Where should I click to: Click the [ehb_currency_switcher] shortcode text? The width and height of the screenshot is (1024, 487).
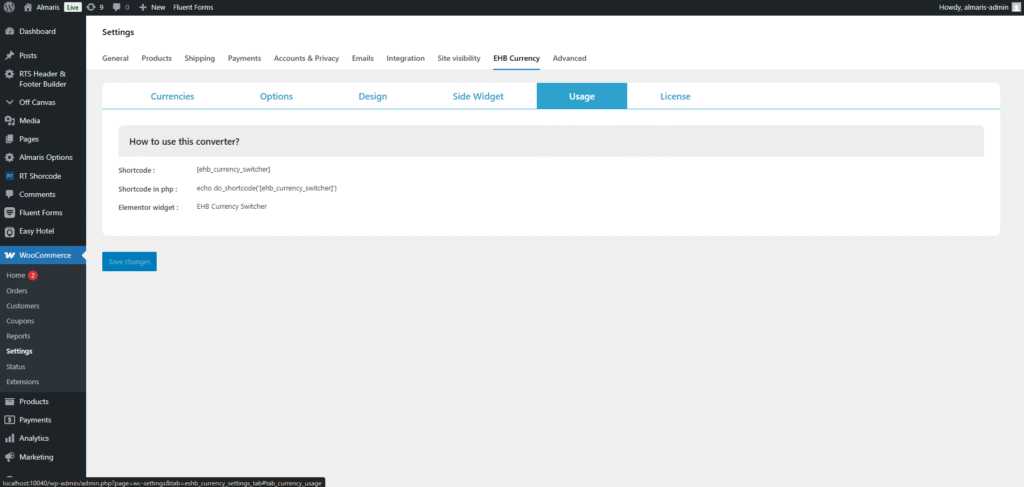tap(233, 169)
